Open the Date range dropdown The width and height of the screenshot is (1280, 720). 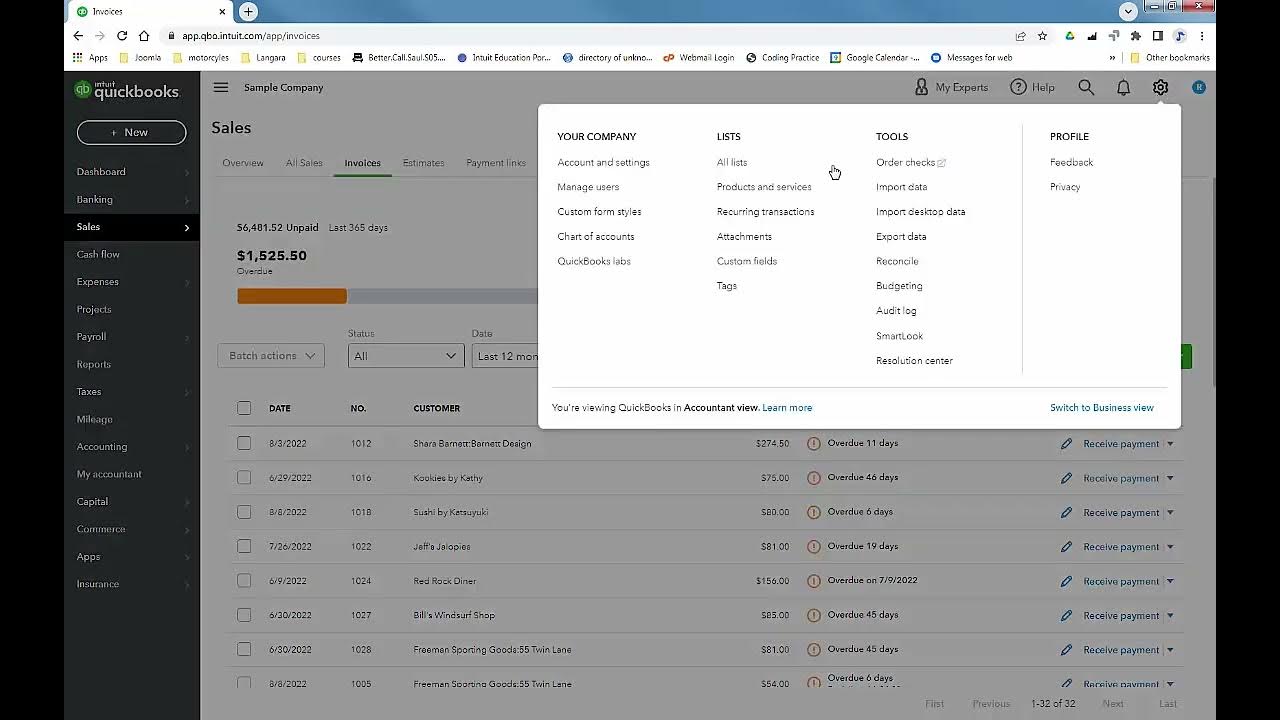(x=505, y=356)
